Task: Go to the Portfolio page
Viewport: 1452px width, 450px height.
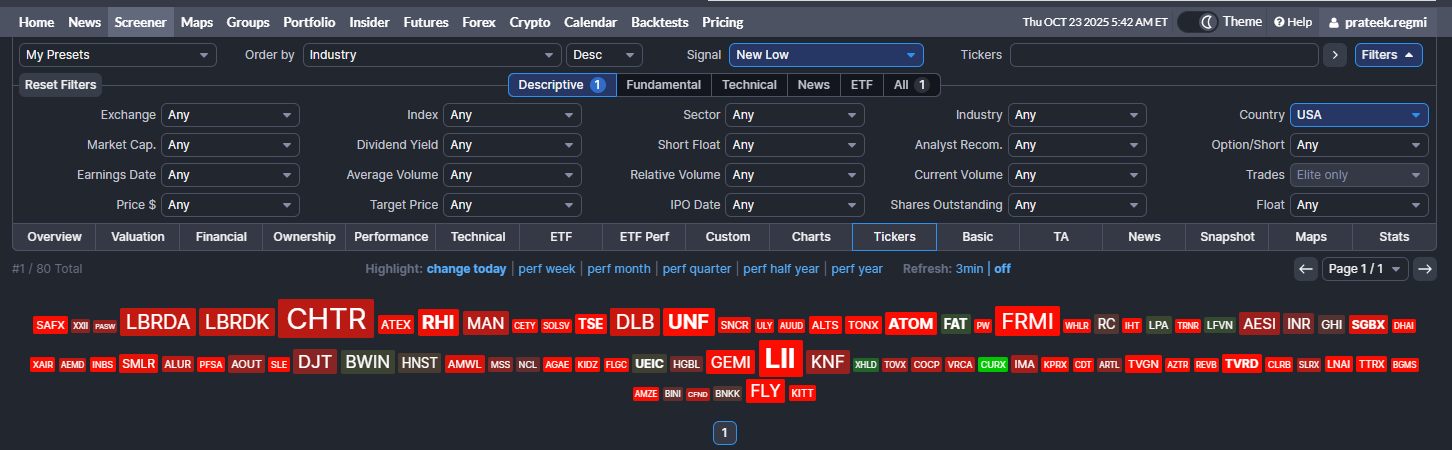Action: click(309, 22)
